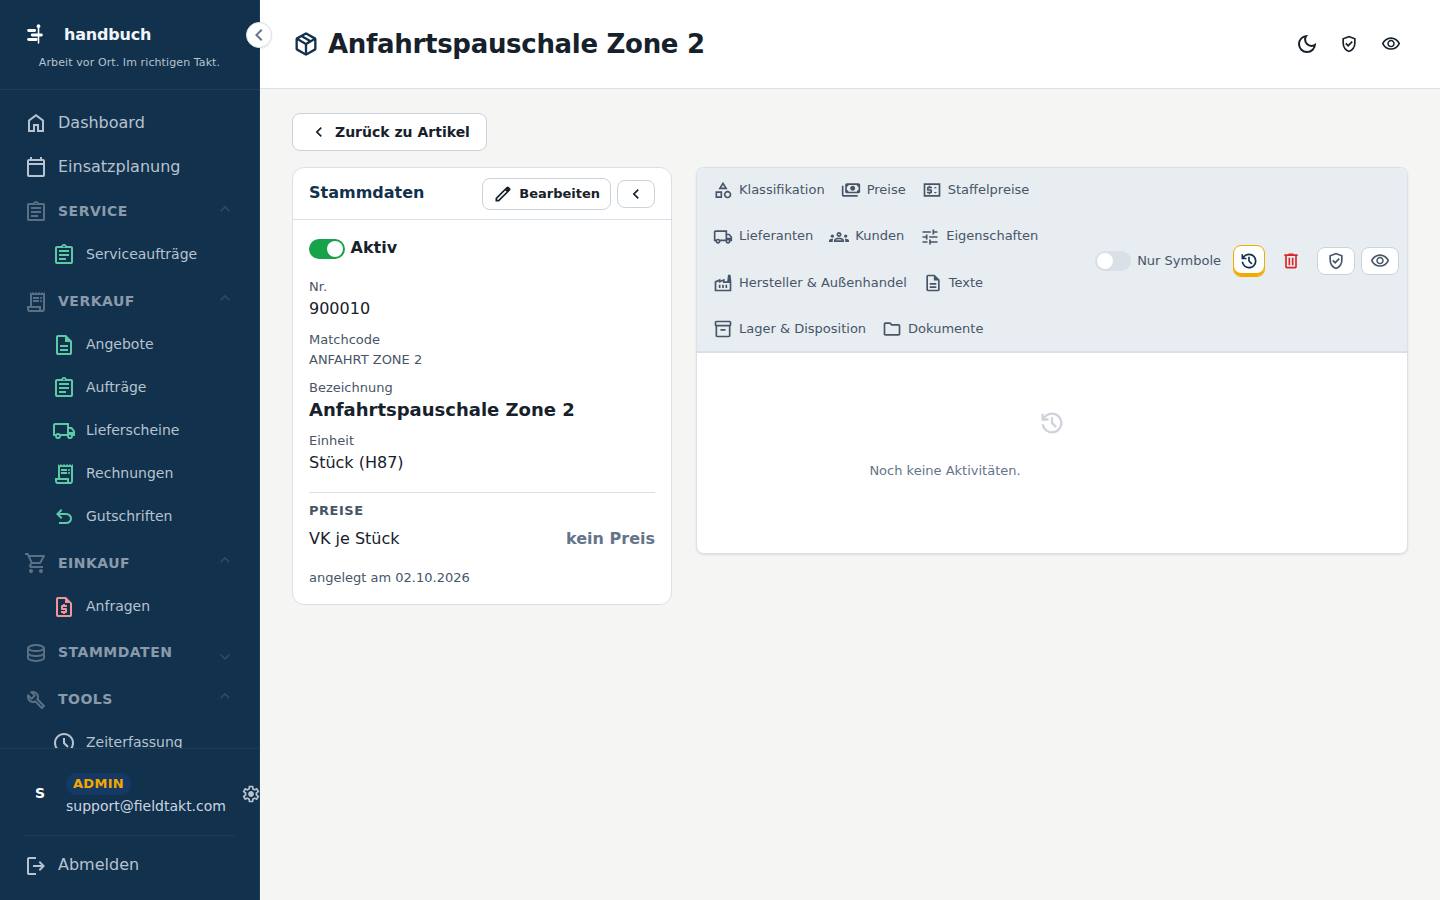Open Rechnungen in sidebar
The width and height of the screenshot is (1440, 900).
pyautogui.click(x=130, y=473)
